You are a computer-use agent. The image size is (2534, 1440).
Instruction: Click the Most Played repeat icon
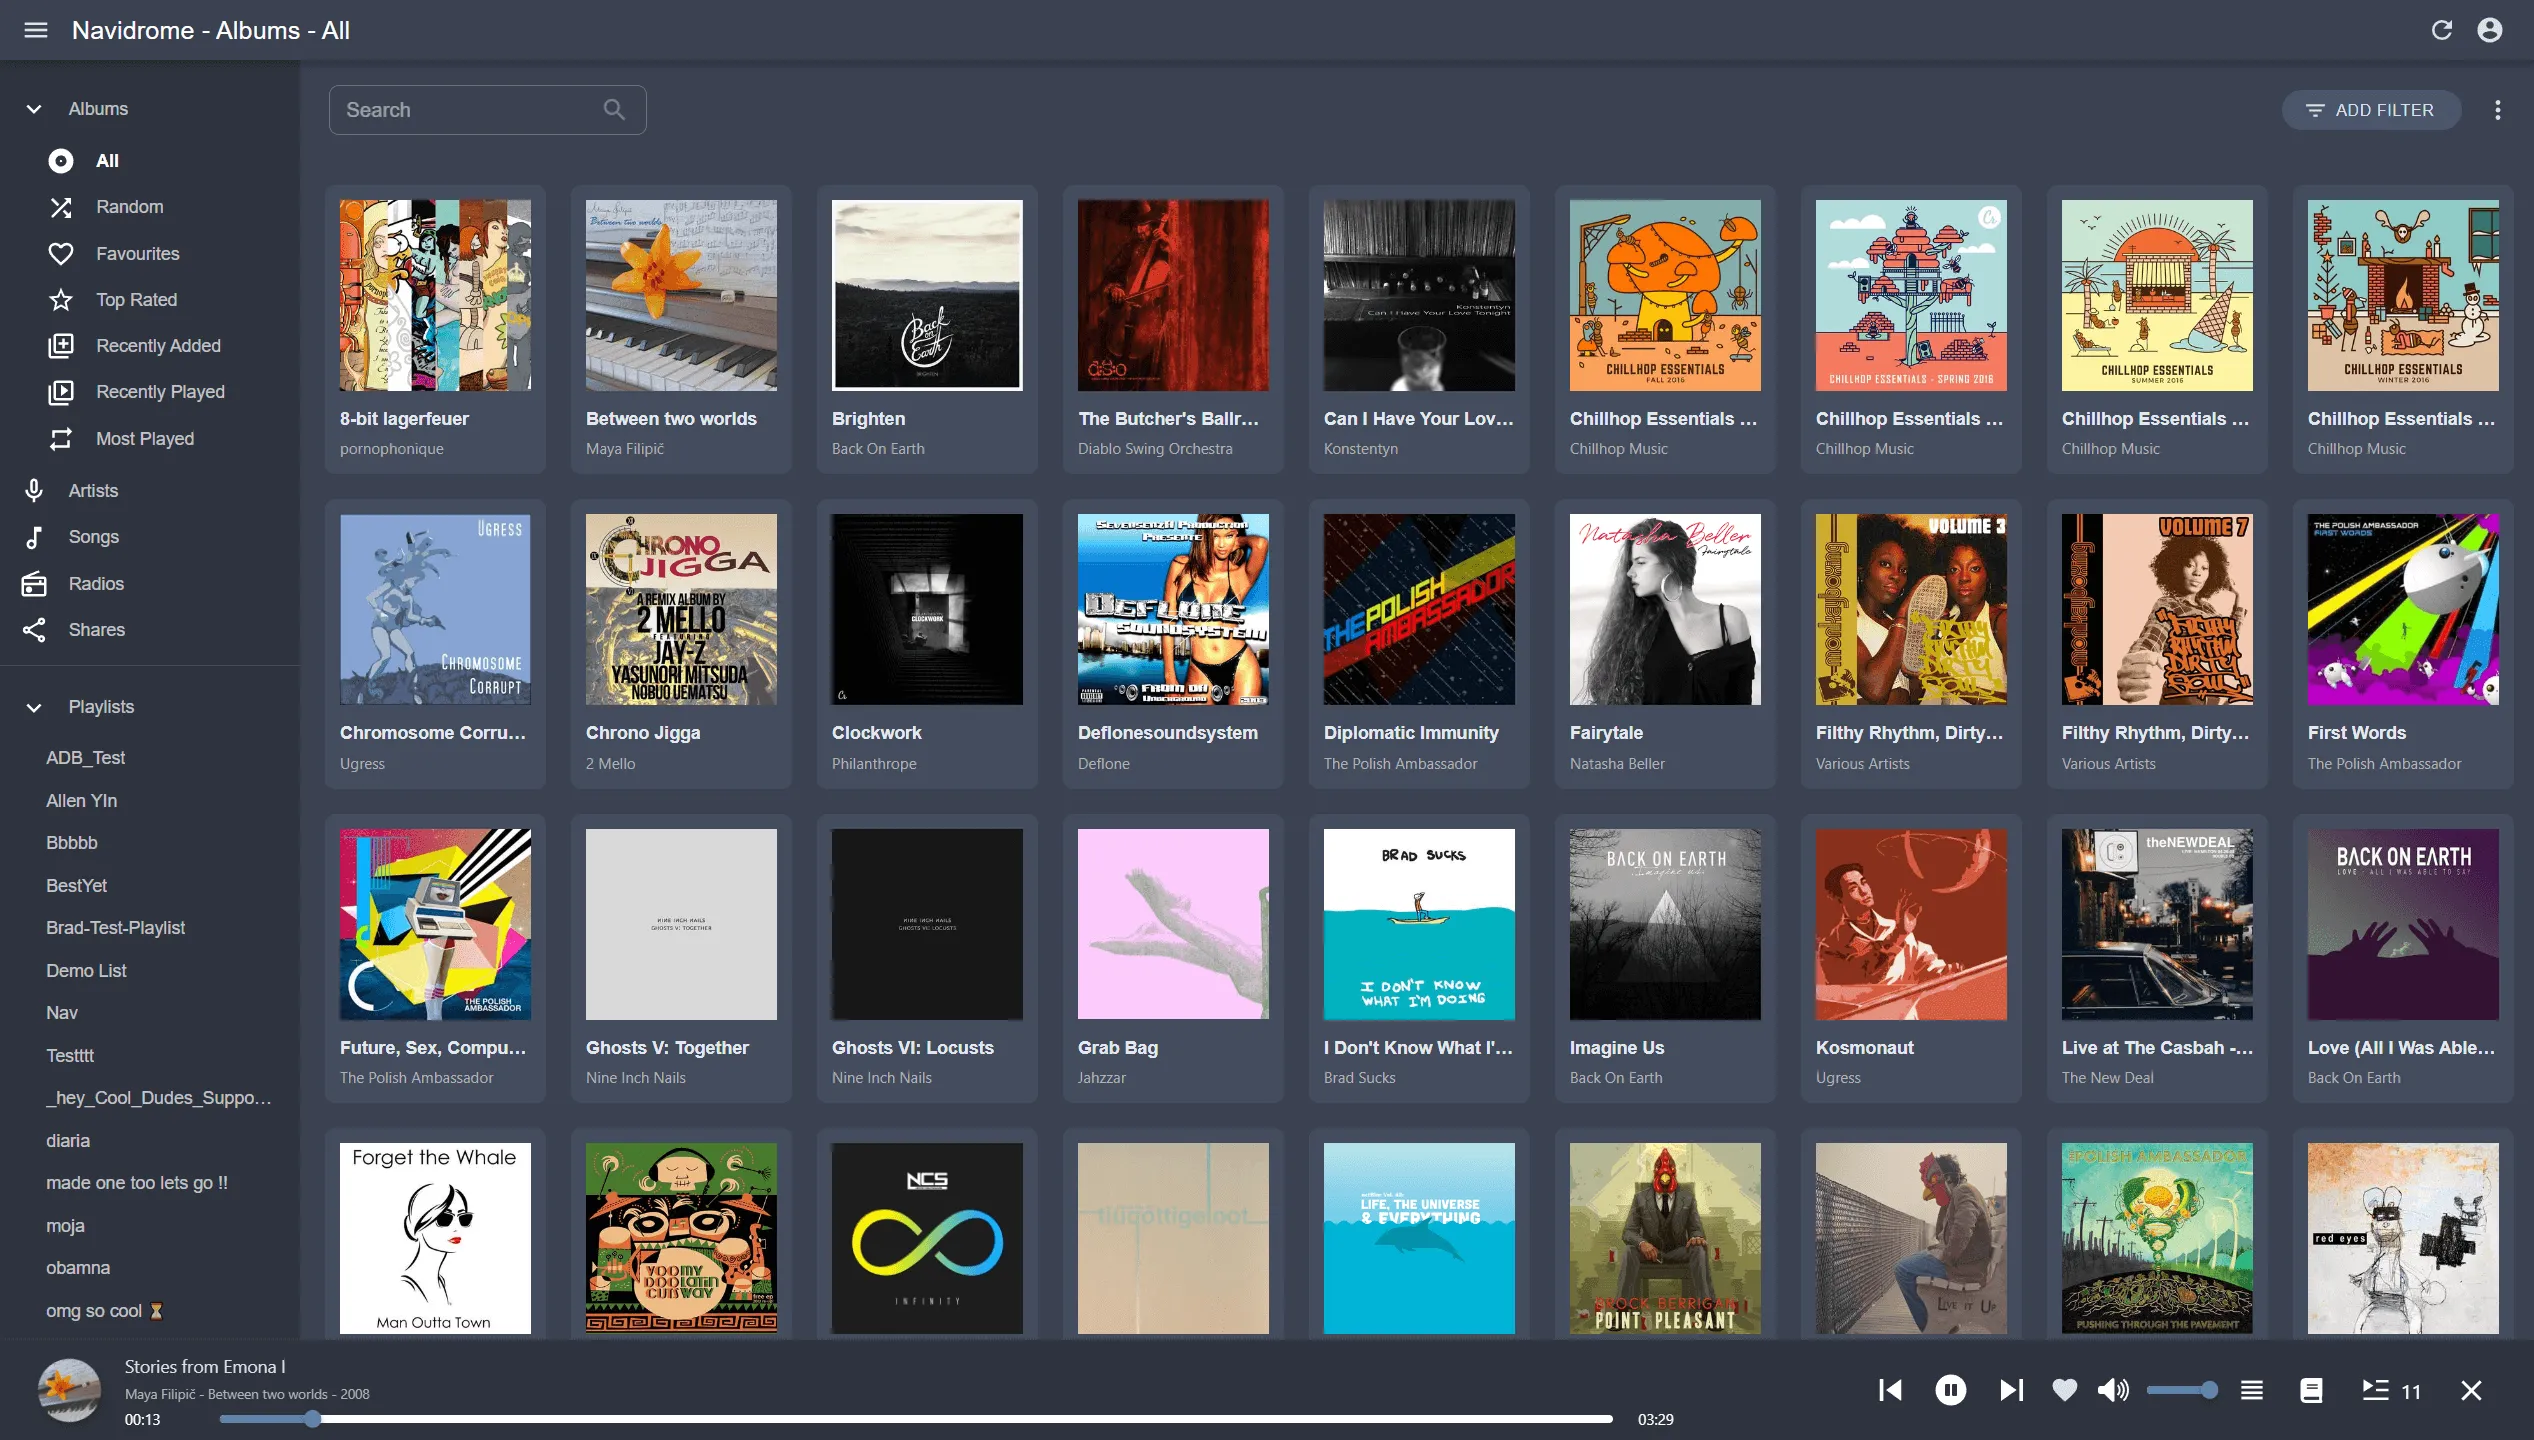click(61, 439)
